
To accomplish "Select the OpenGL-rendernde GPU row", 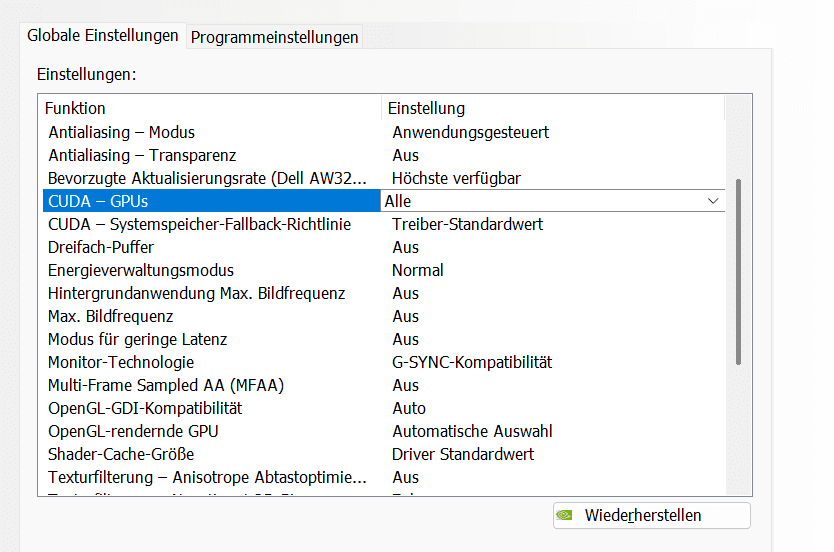I will coord(383,431).
